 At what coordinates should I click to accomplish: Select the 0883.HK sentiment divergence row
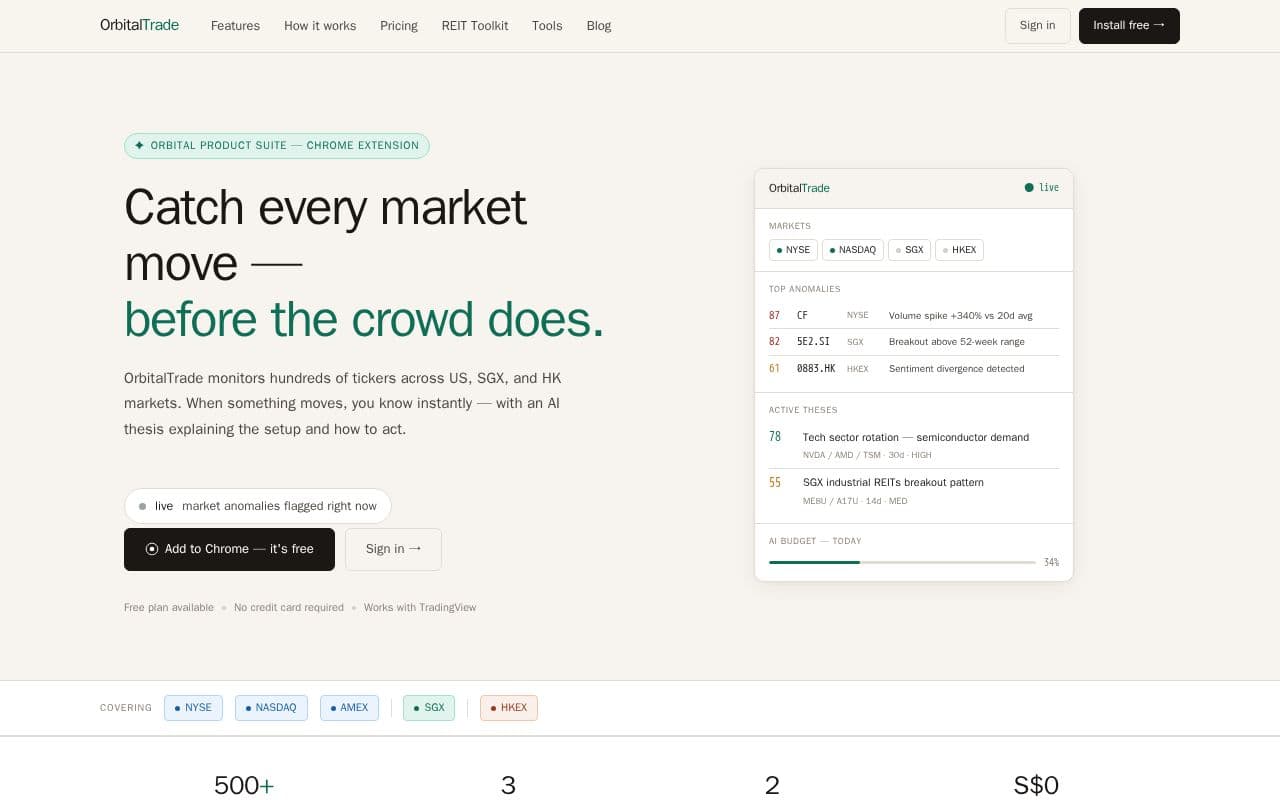pyautogui.click(x=914, y=369)
